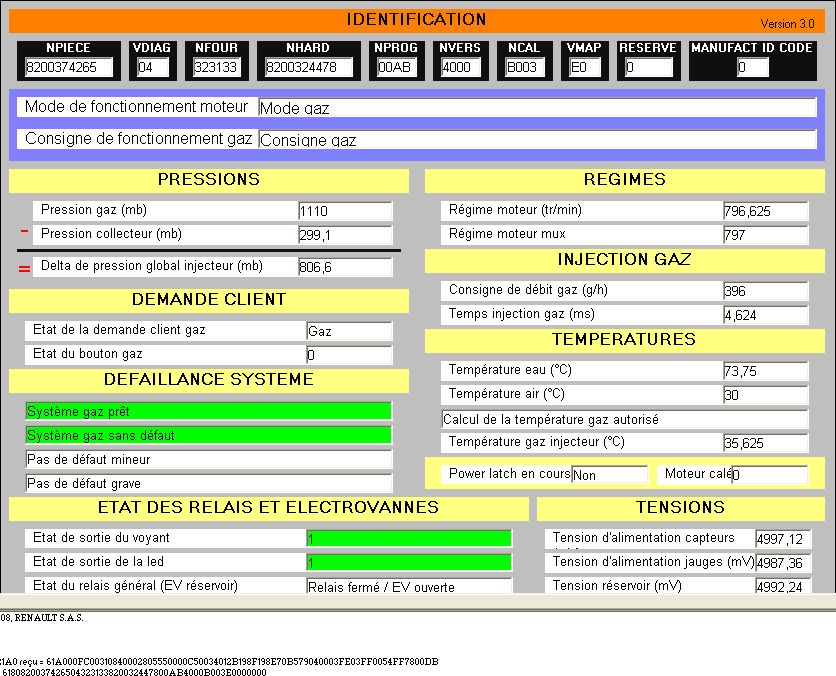Select the green Système gaz sans défaut bar
Viewport: 836px width, 676px height.
coord(208,435)
